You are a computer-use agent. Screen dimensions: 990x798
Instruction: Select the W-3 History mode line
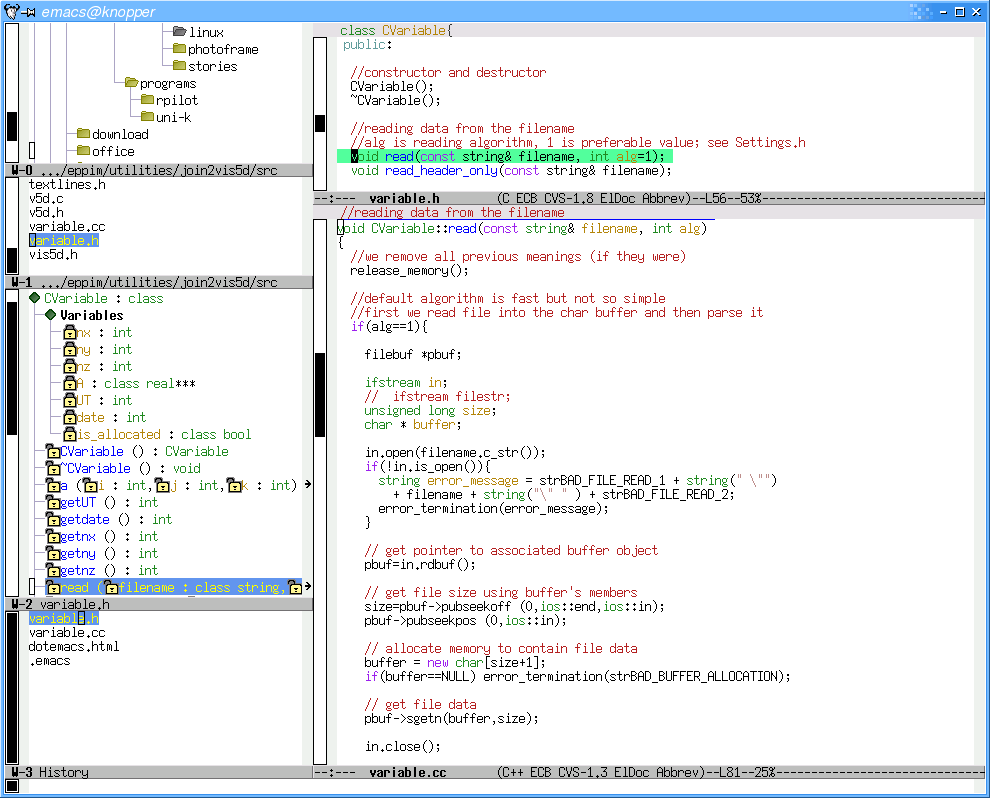50,772
